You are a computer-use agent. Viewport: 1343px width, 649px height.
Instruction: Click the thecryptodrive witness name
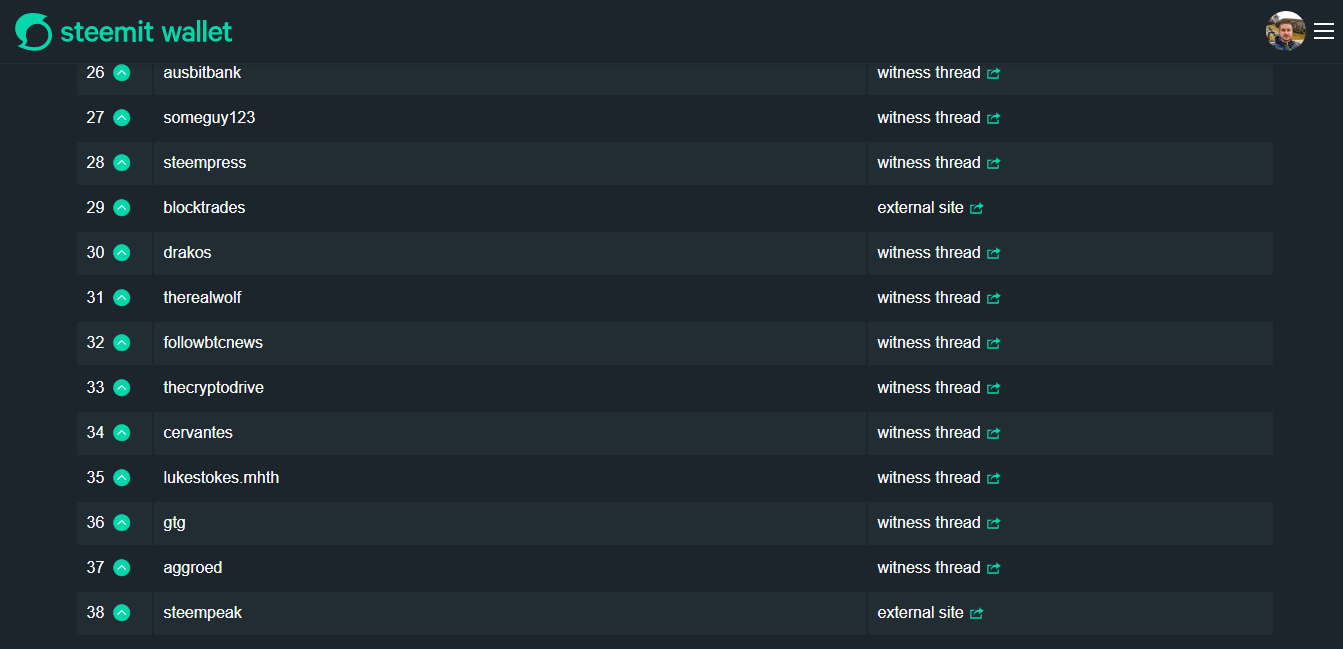(x=214, y=388)
